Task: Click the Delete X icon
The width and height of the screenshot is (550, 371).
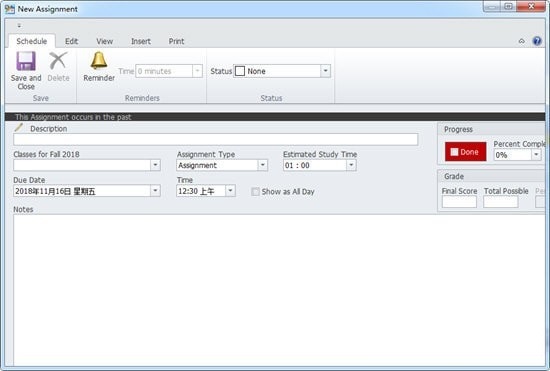Action: (58, 61)
